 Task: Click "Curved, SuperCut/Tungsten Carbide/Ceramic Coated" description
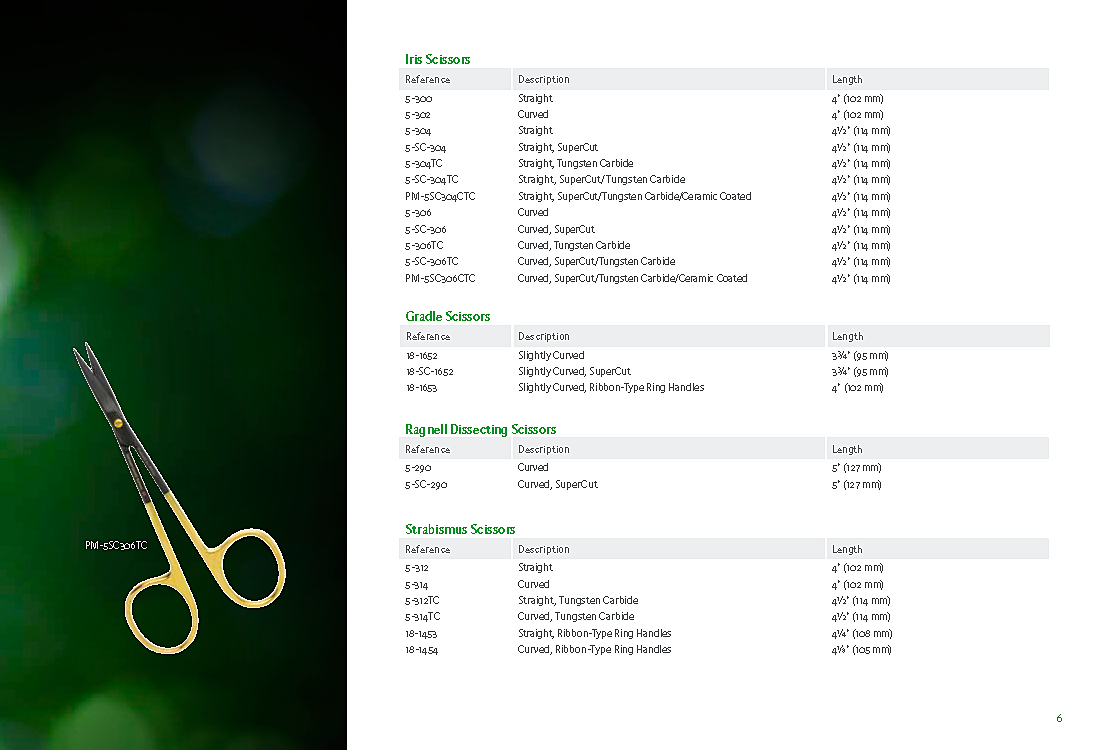[x=632, y=279]
